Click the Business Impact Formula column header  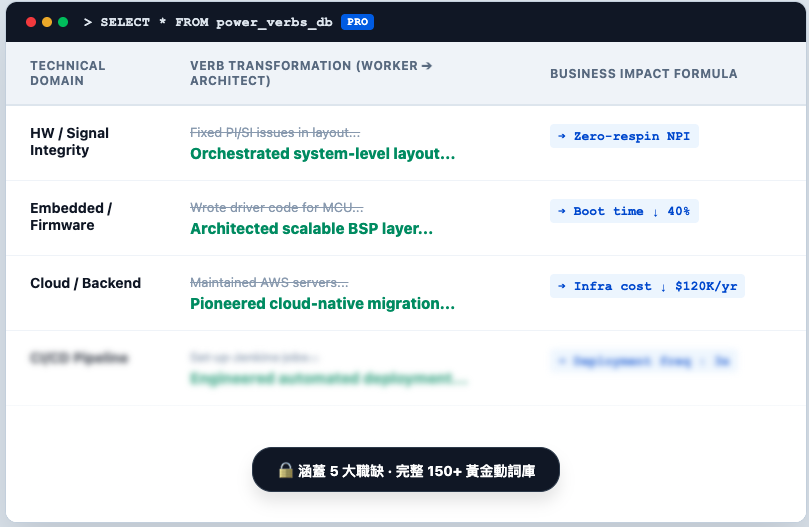point(643,74)
